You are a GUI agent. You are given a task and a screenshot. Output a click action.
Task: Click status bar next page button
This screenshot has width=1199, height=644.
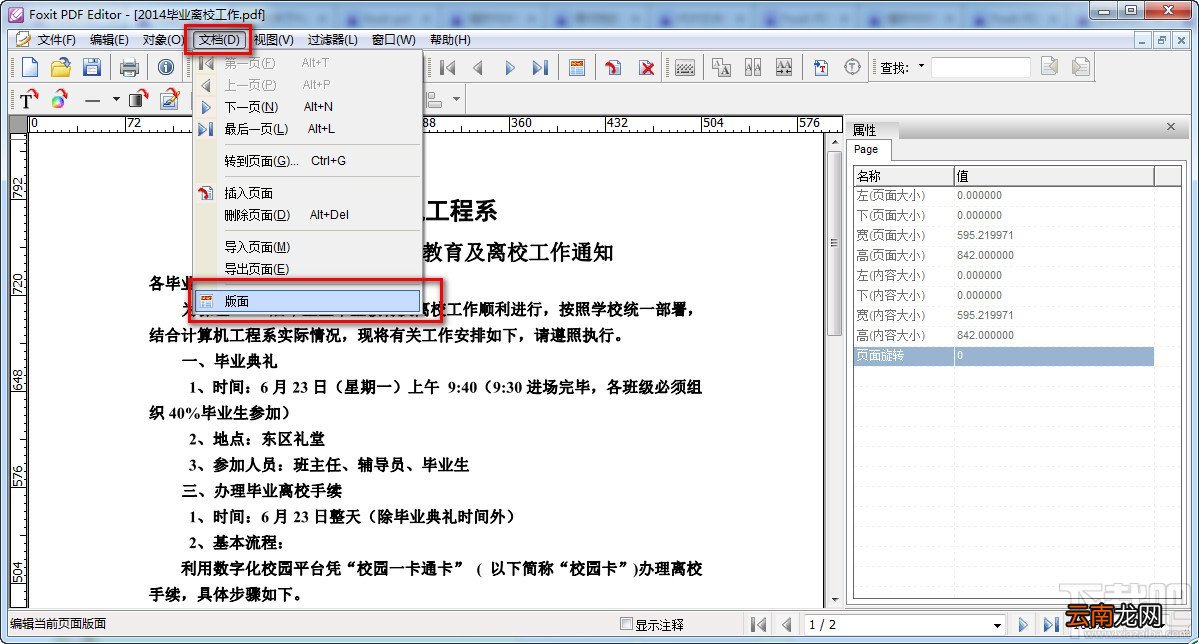(x=1022, y=625)
